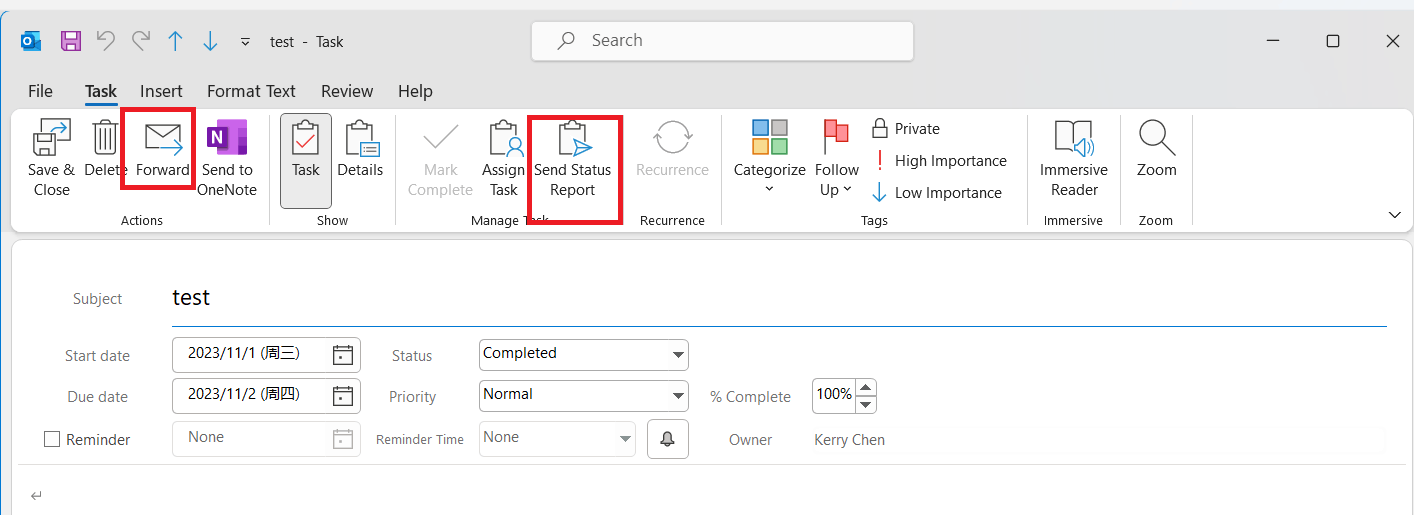
Task: Open Customize Quick Access Toolbar dropdown
Action: pos(245,42)
